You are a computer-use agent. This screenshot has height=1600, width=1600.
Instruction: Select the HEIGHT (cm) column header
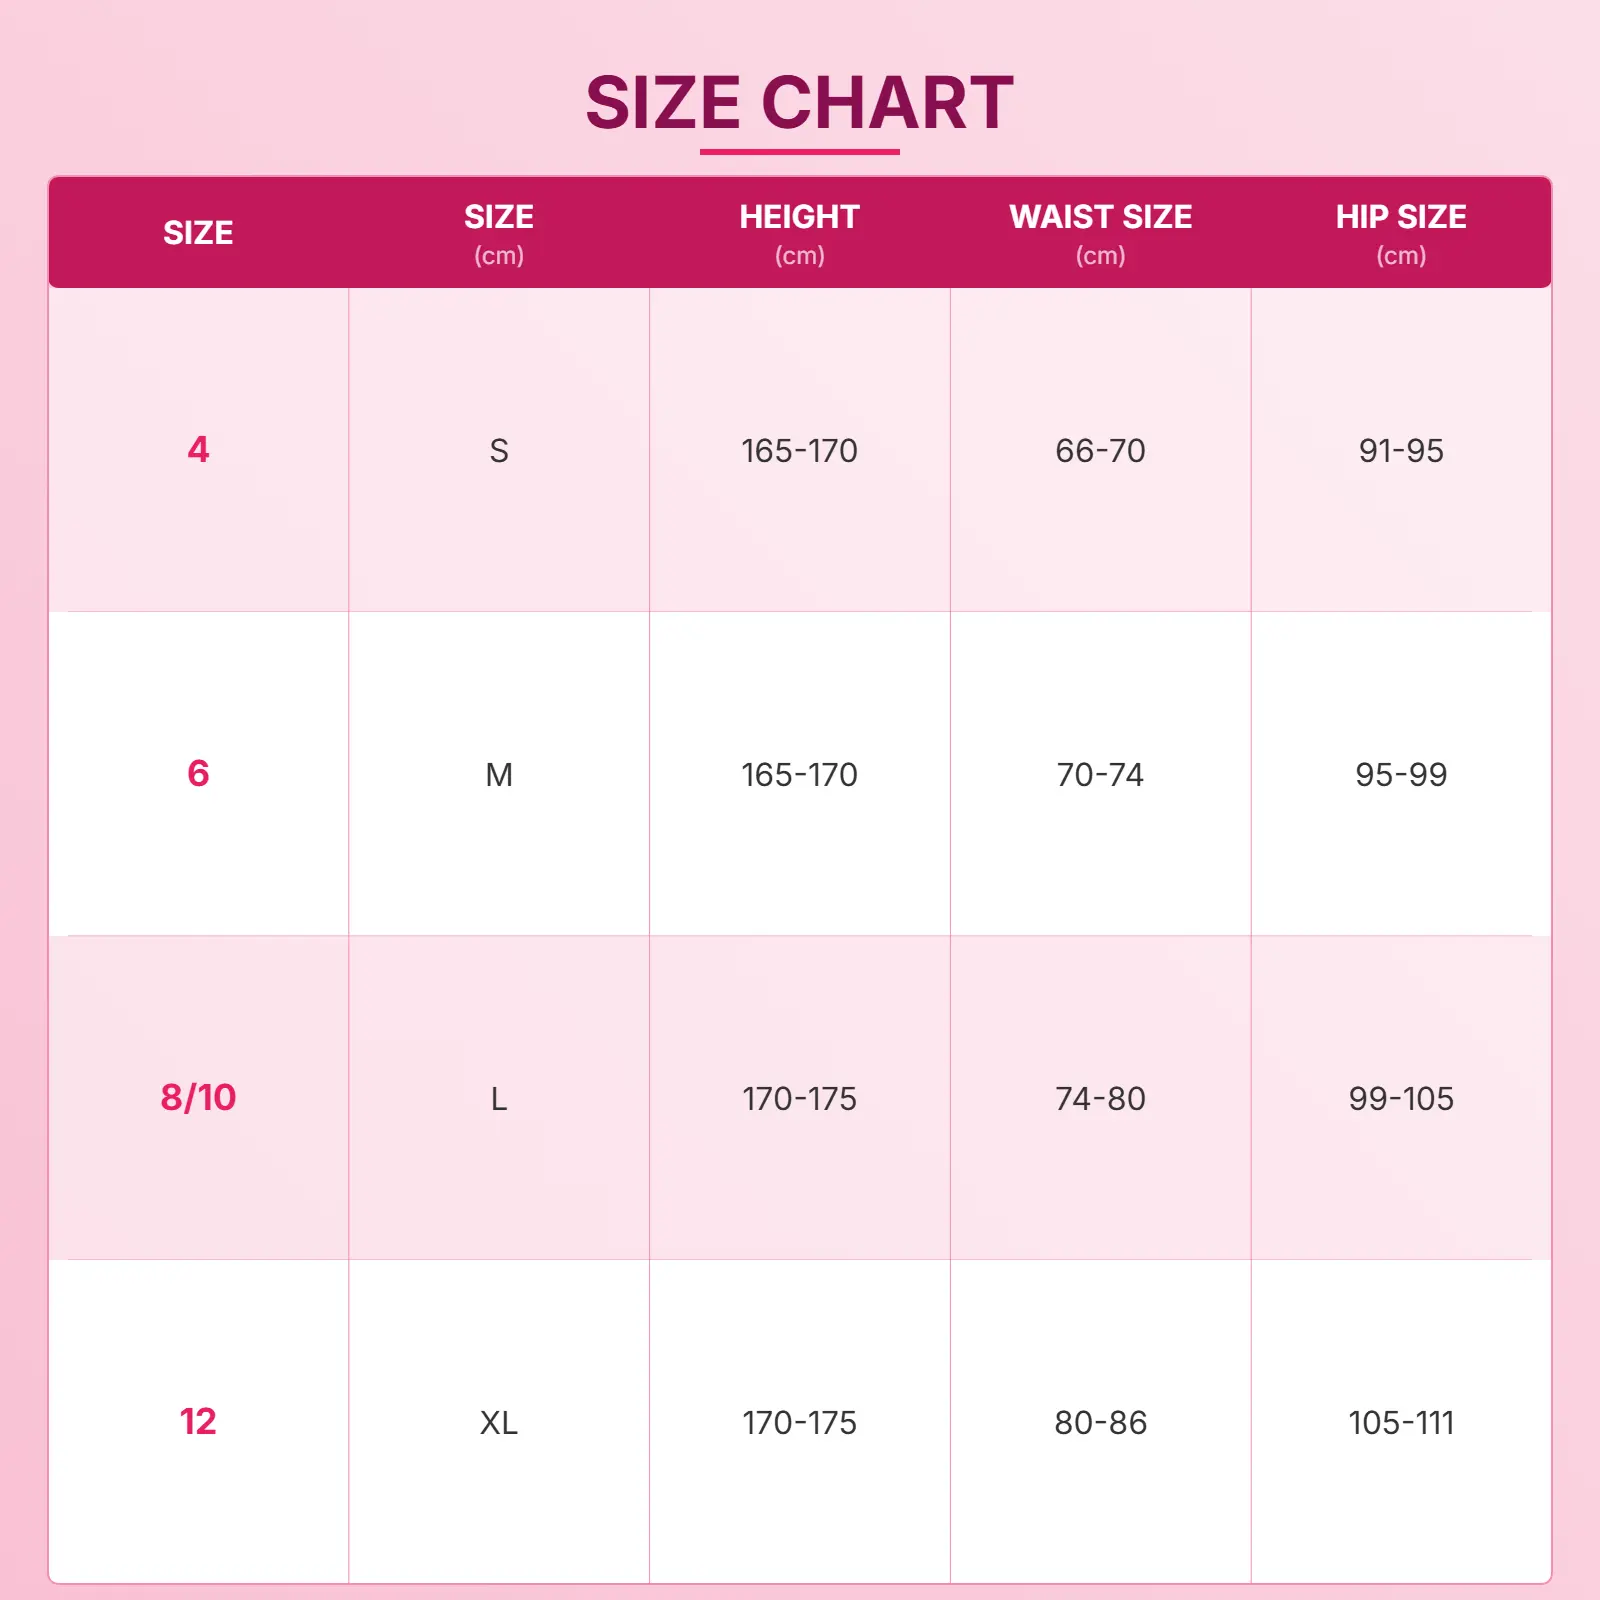pos(799,233)
